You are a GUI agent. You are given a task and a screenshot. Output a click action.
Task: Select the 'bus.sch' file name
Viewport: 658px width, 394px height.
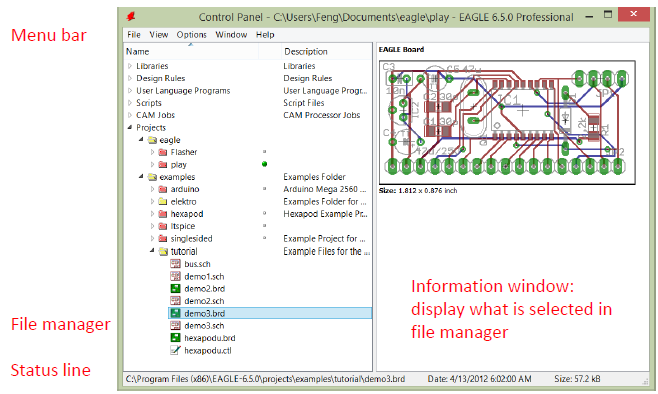pyautogui.click(x=197, y=264)
